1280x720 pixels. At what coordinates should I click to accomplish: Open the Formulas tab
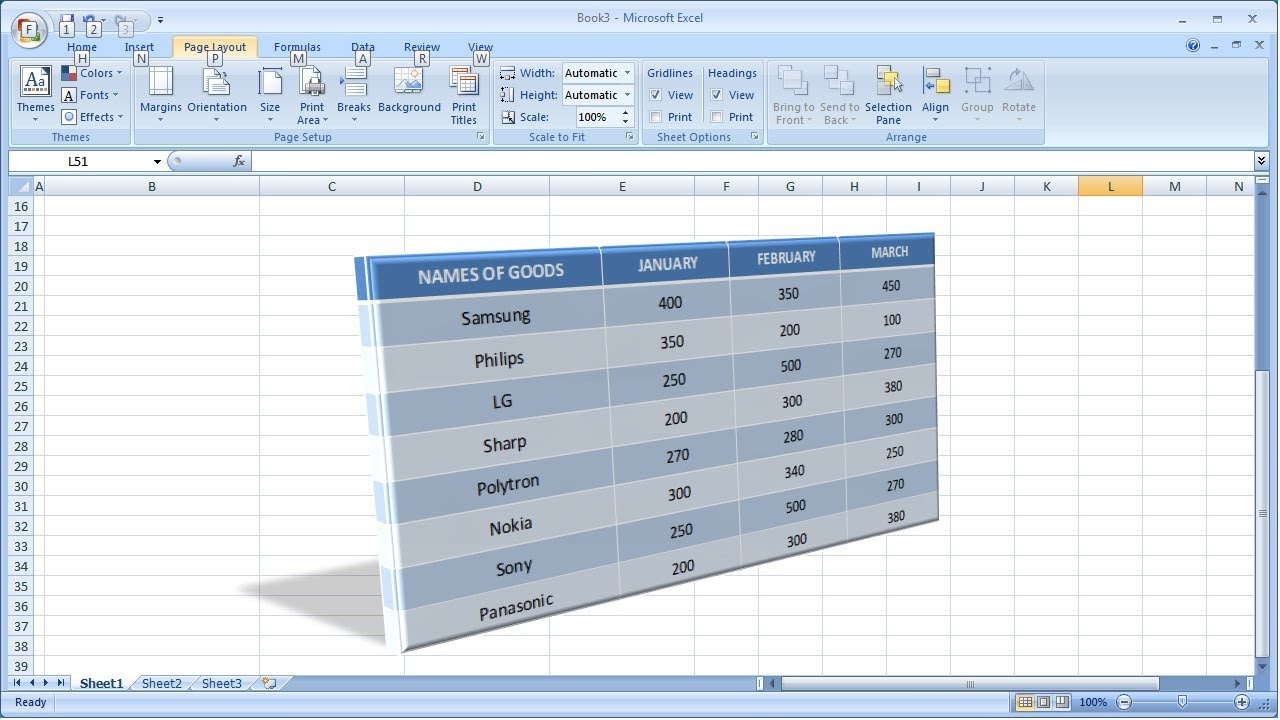point(297,47)
